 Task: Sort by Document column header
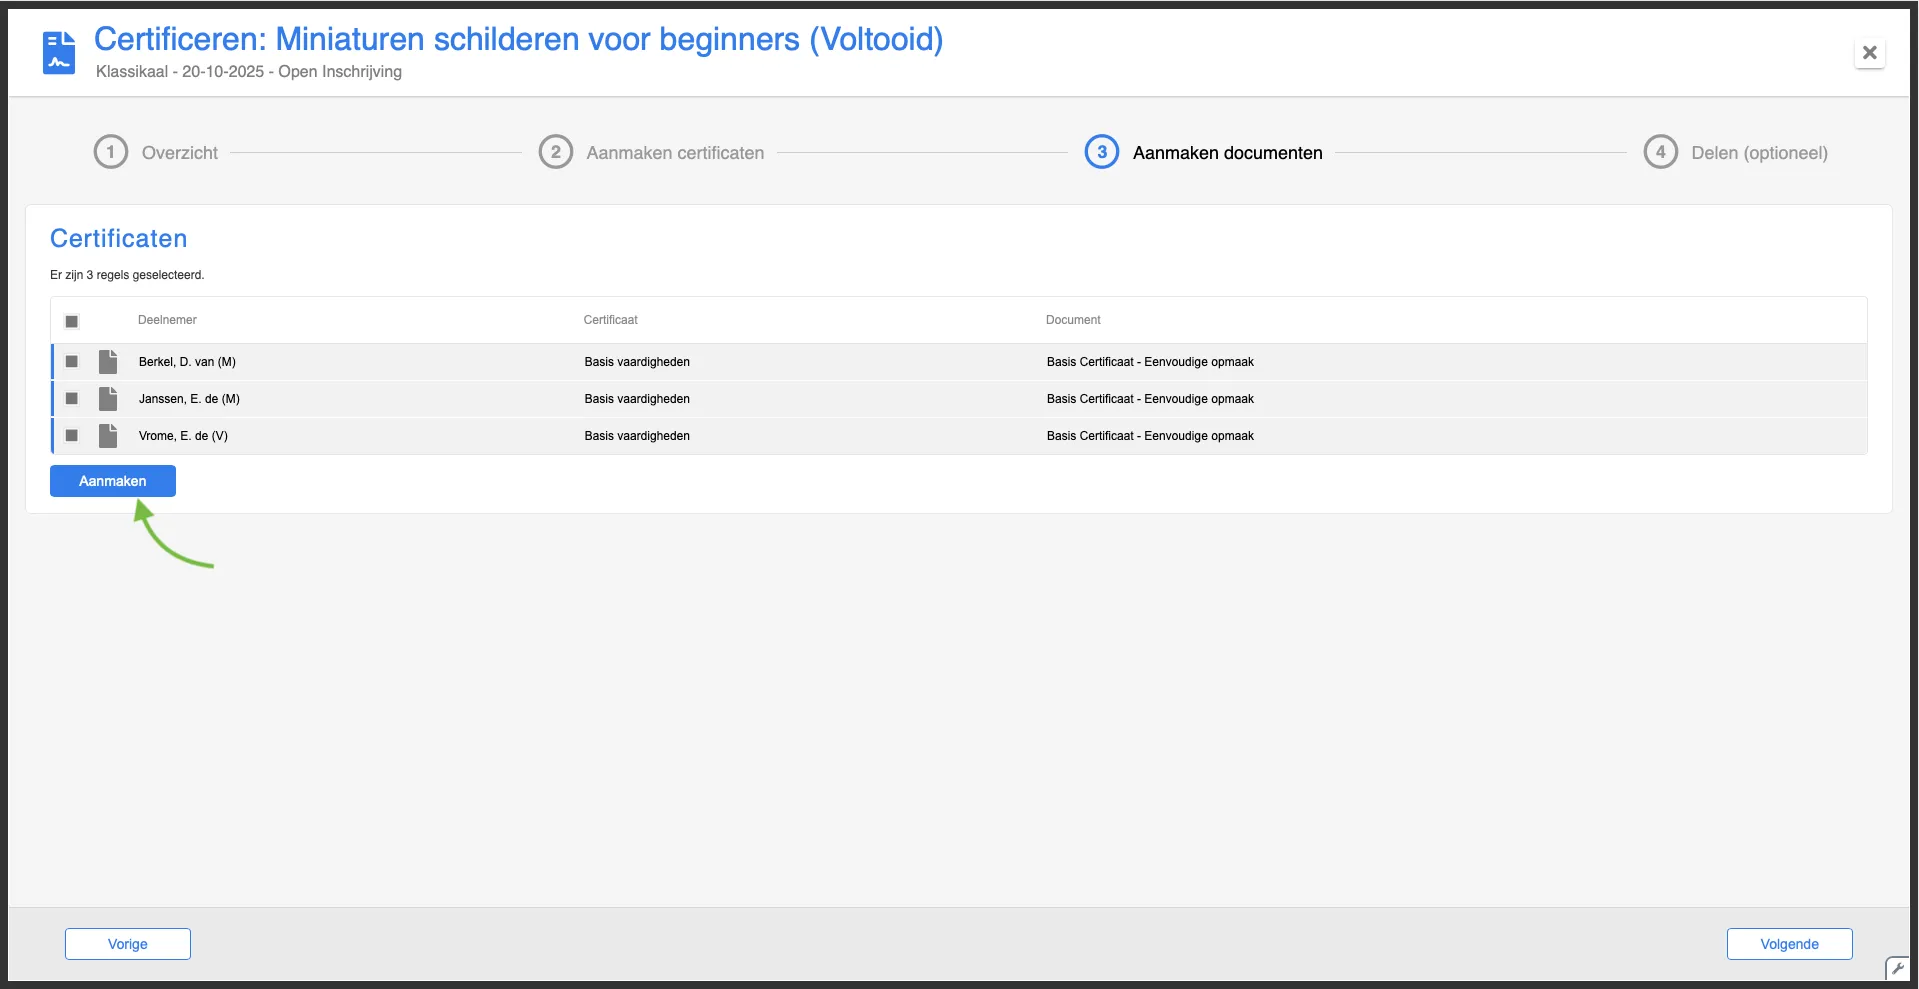[1073, 320]
